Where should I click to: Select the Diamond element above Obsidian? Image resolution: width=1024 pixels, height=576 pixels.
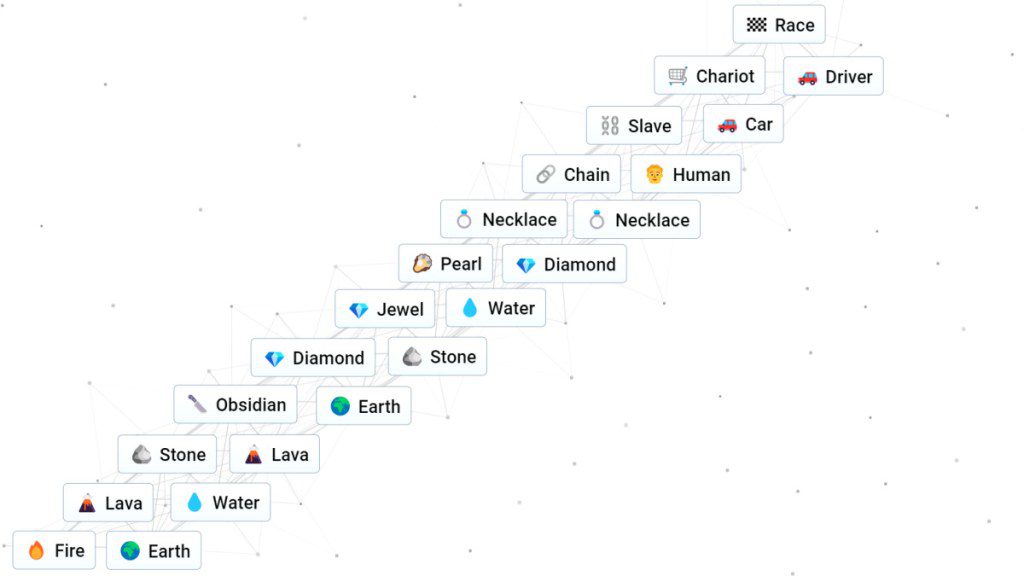point(313,357)
